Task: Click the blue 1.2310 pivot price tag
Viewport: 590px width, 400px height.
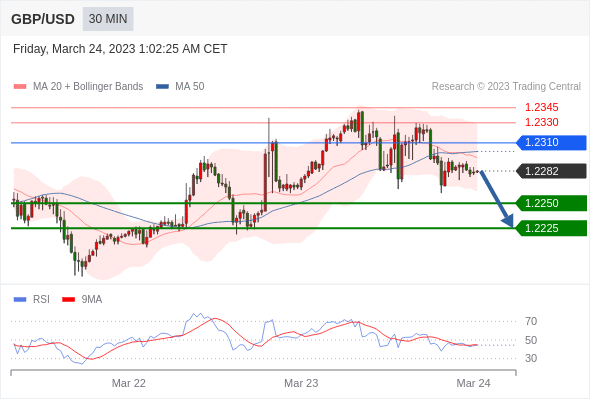Action: coord(551,143)
